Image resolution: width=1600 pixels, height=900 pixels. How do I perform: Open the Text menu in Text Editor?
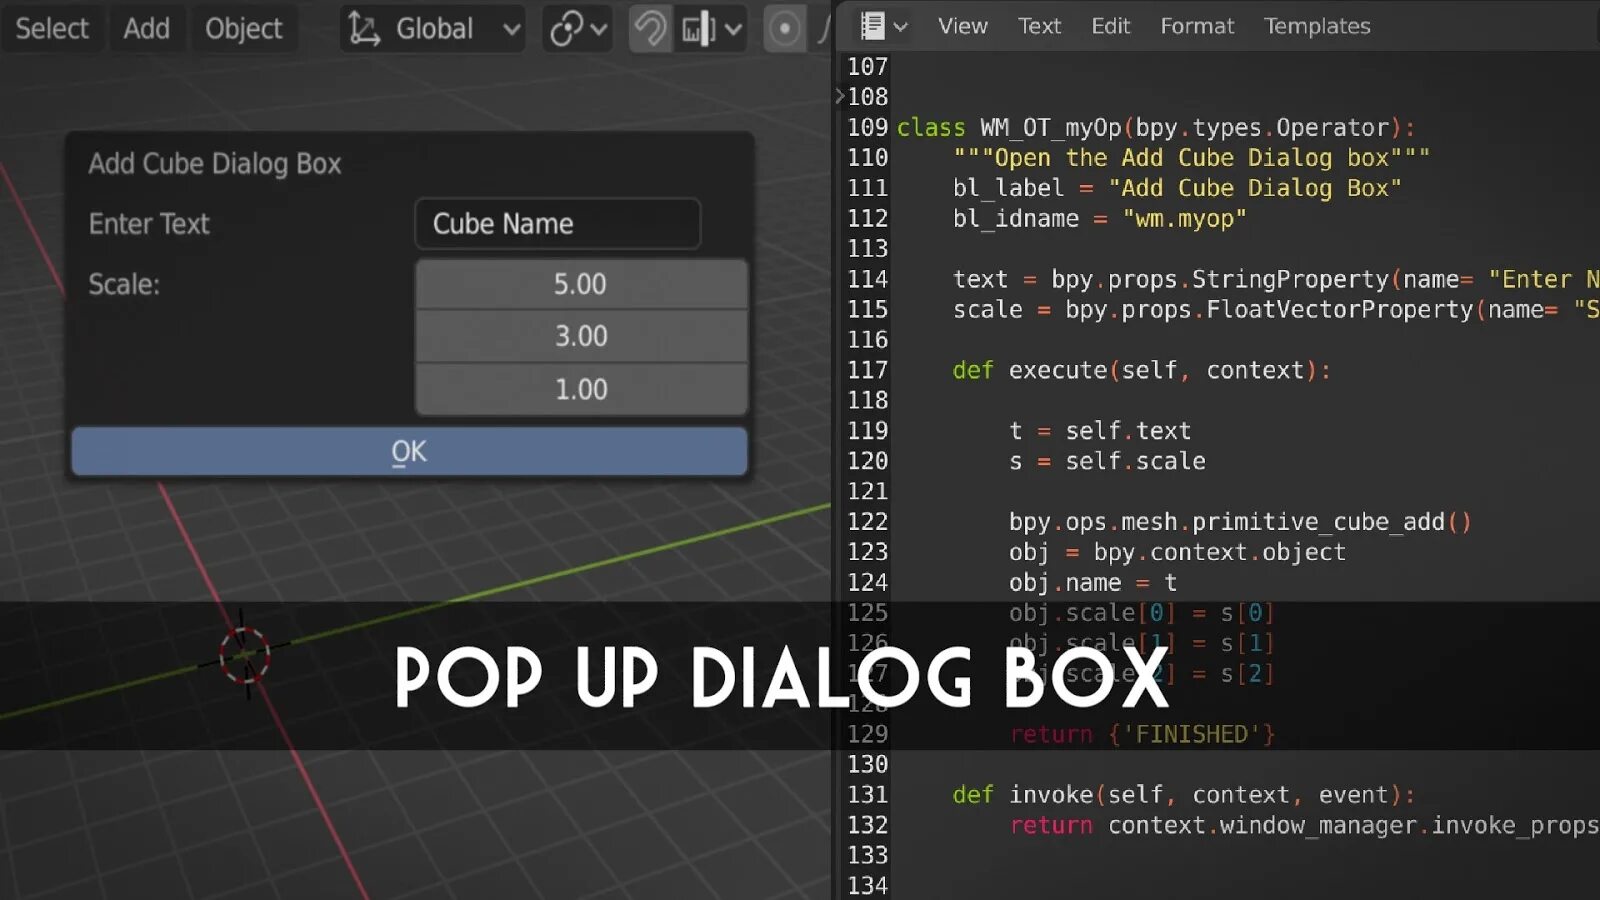1039,26
